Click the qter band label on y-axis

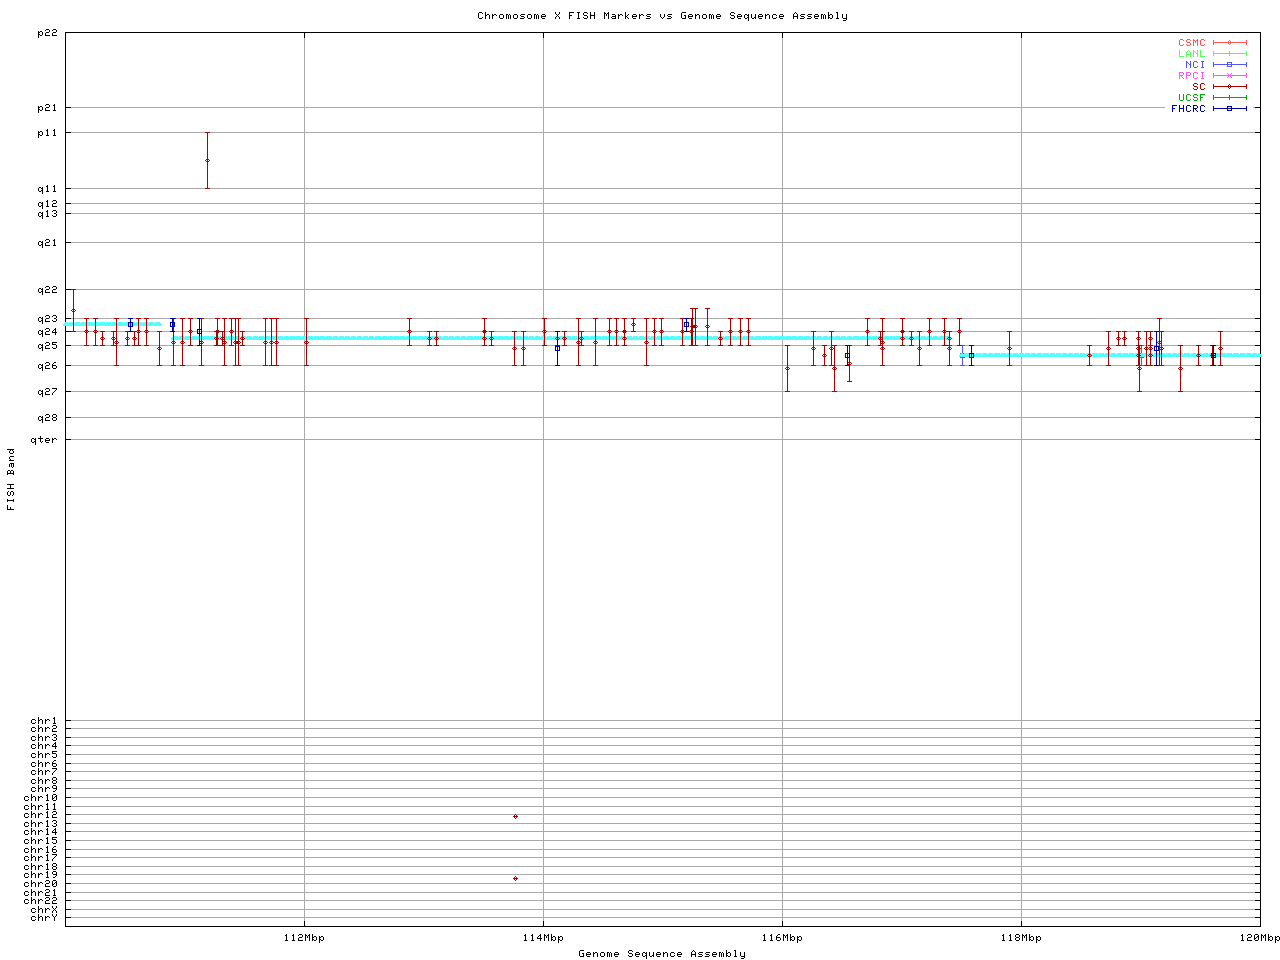click(44, 440)
